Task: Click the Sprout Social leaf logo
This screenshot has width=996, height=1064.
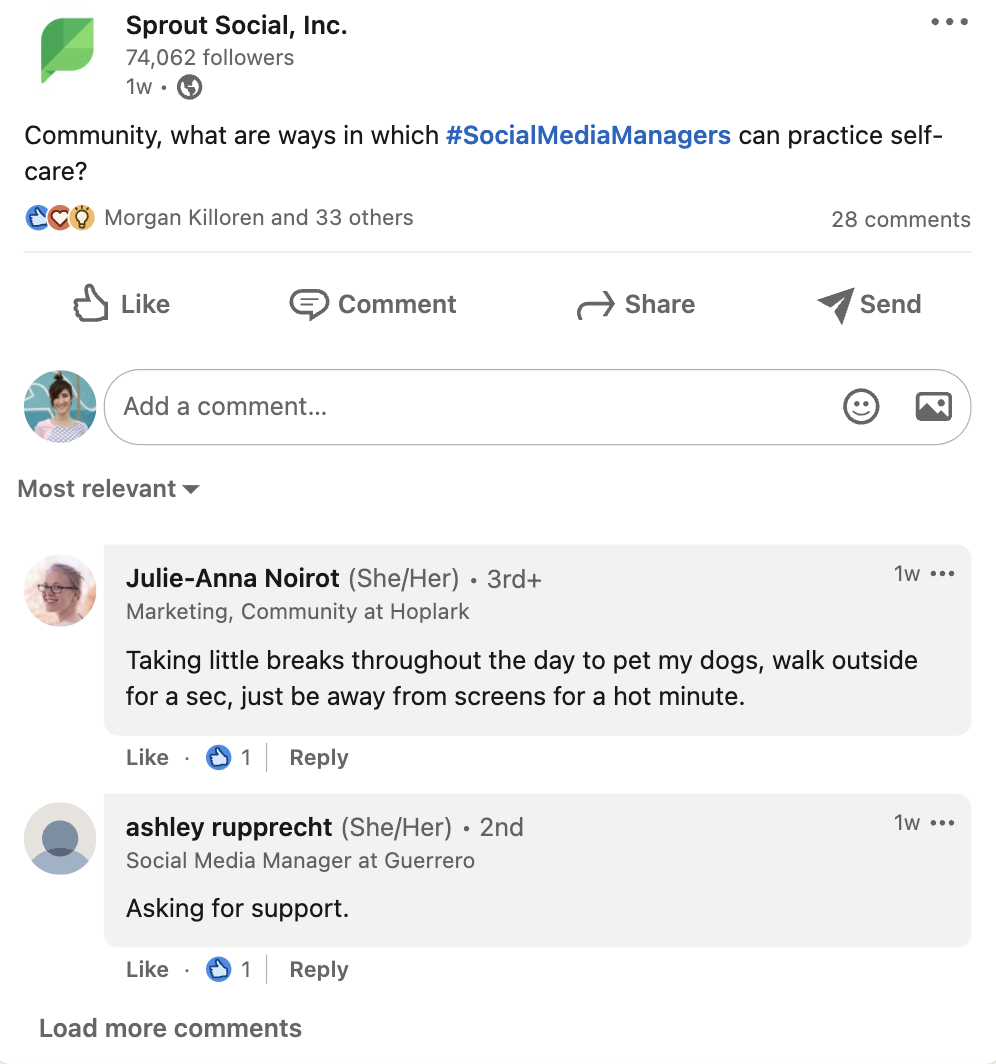Action: (x=67, y=50)
